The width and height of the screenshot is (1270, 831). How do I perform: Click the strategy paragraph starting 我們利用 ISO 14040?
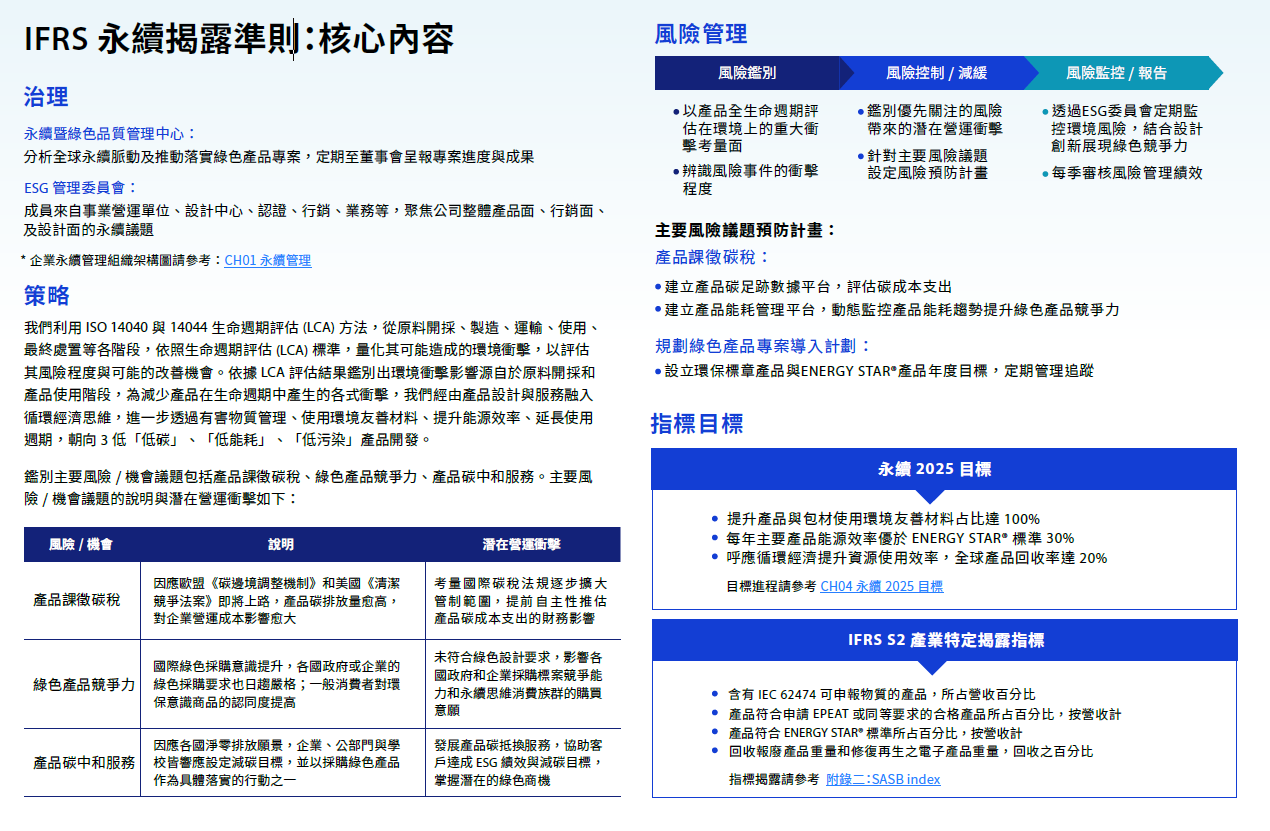pos(311,384)
